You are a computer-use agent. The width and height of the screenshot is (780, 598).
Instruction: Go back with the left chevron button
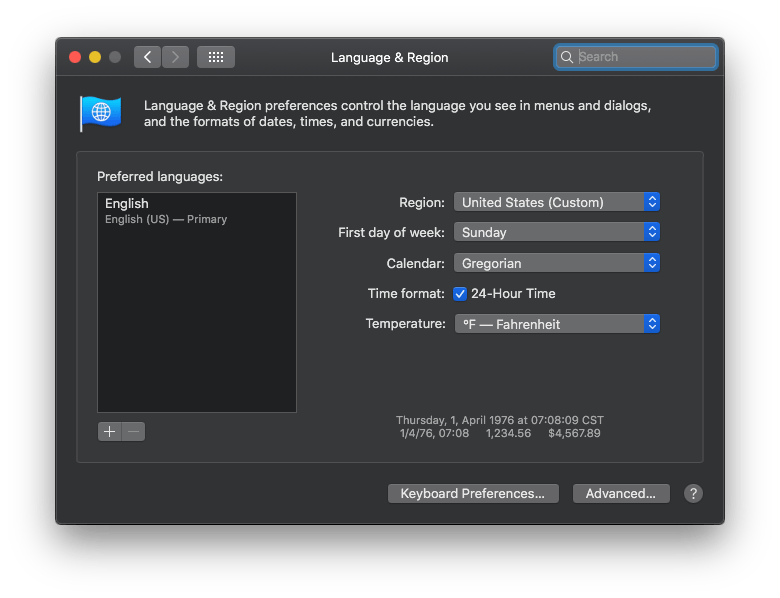[147, 57]
